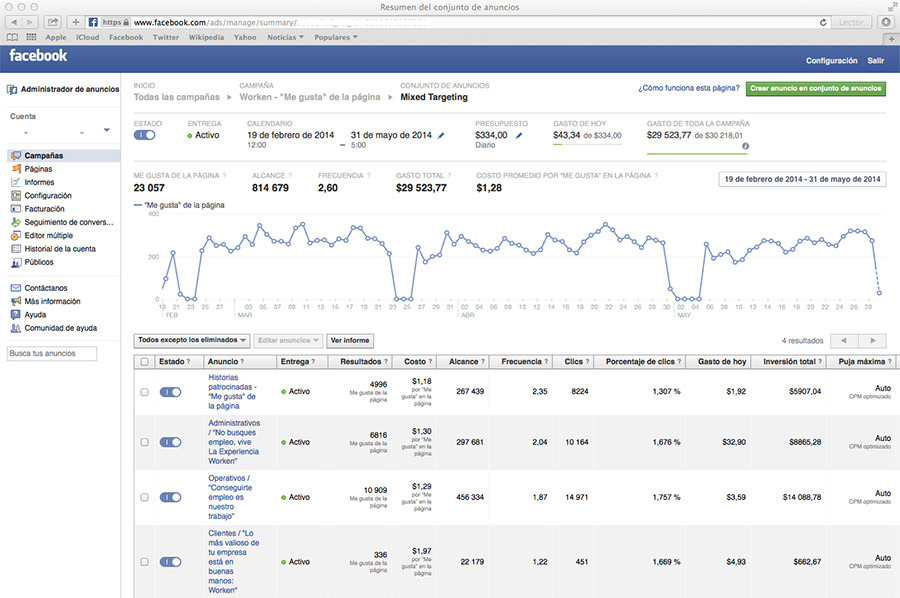Click the Públicos audience icon

(x=16, y=263)
